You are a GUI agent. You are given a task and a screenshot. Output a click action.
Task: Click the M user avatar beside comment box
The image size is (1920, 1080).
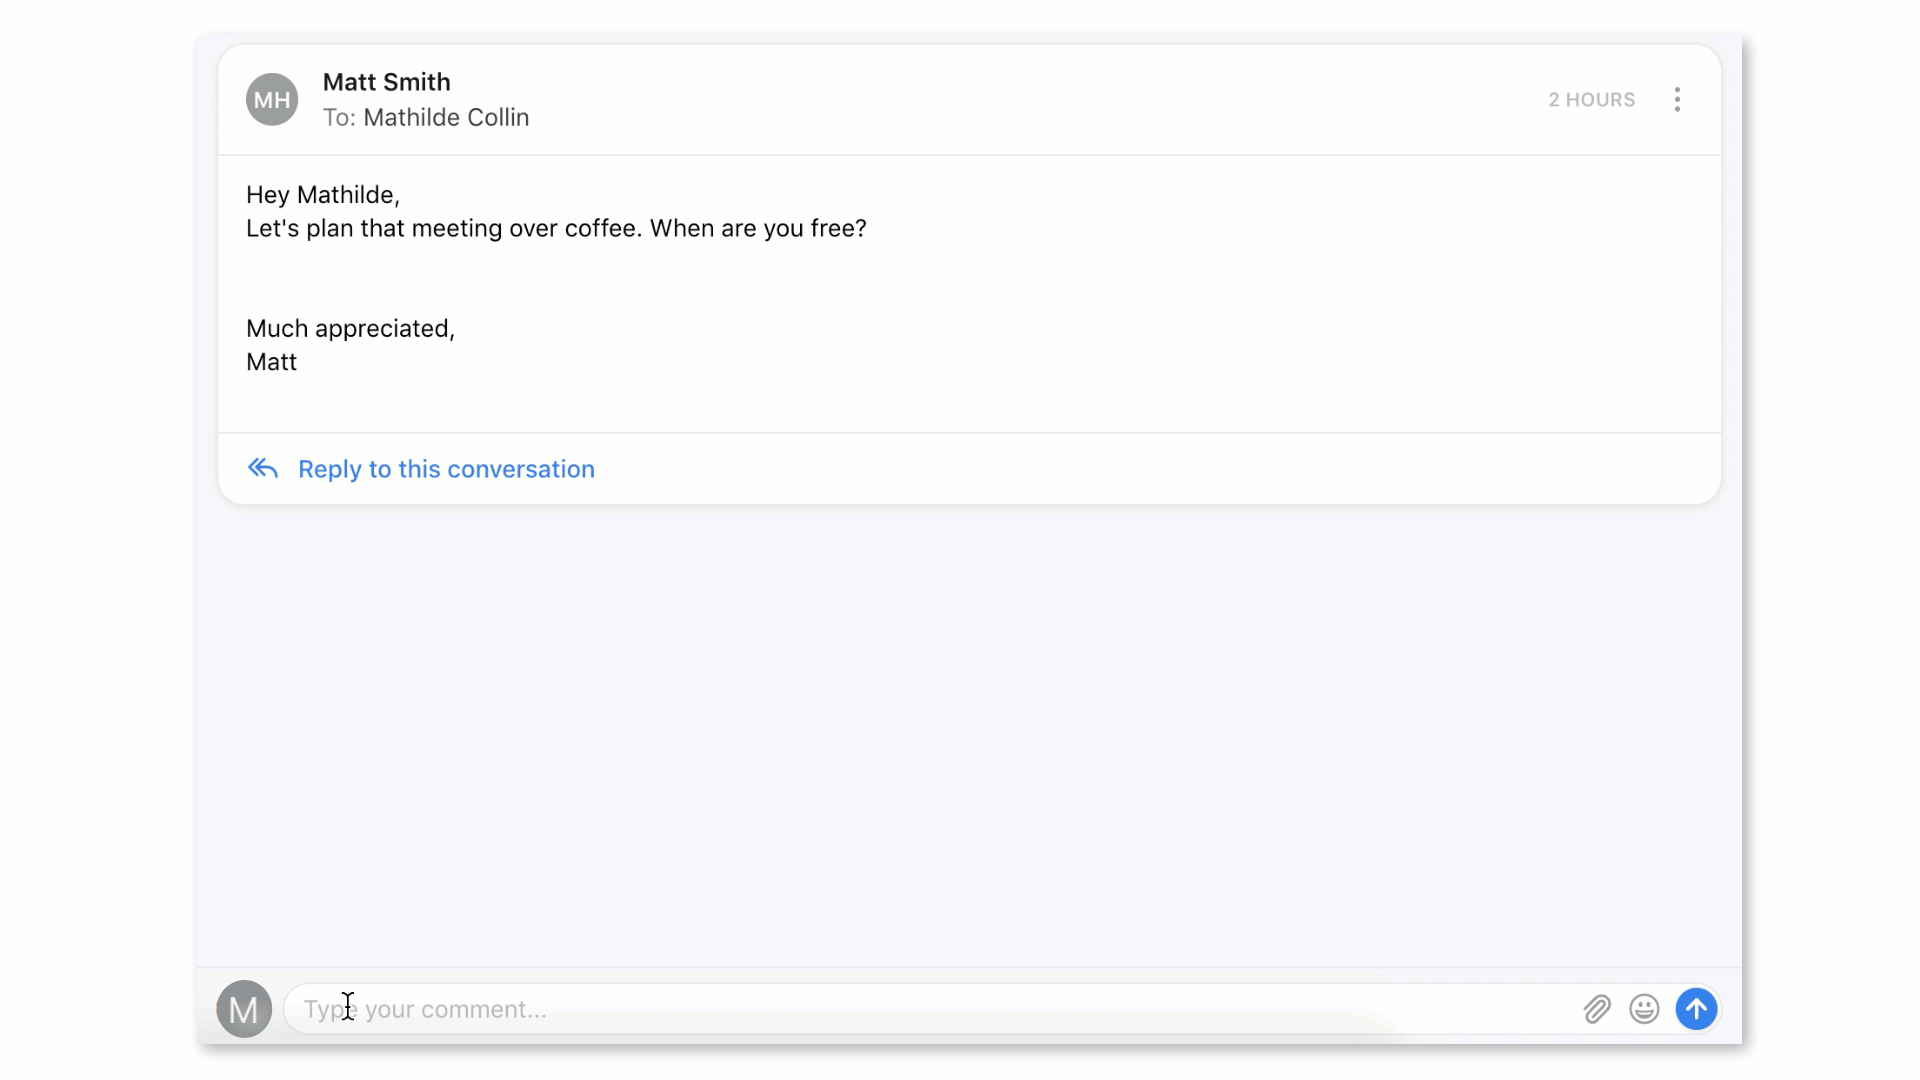point(244,1009)
